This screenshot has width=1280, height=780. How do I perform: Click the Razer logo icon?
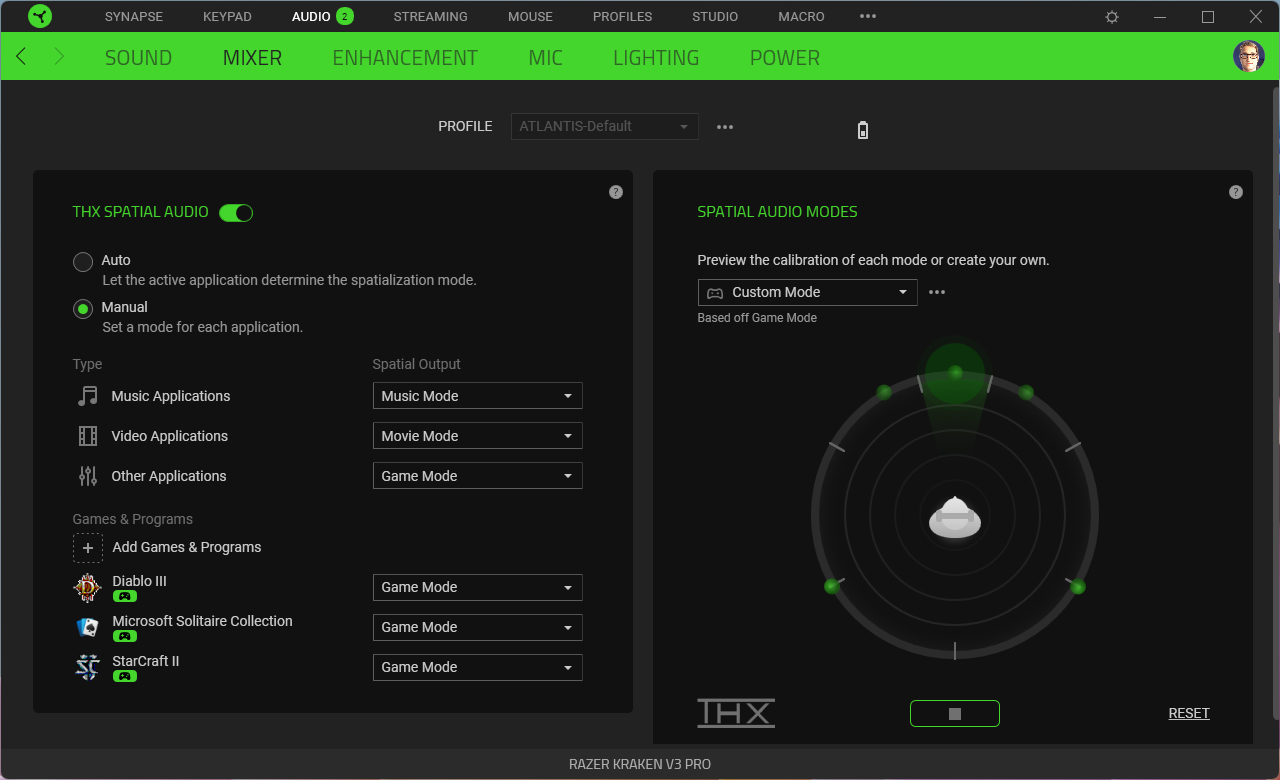point(40,16)
